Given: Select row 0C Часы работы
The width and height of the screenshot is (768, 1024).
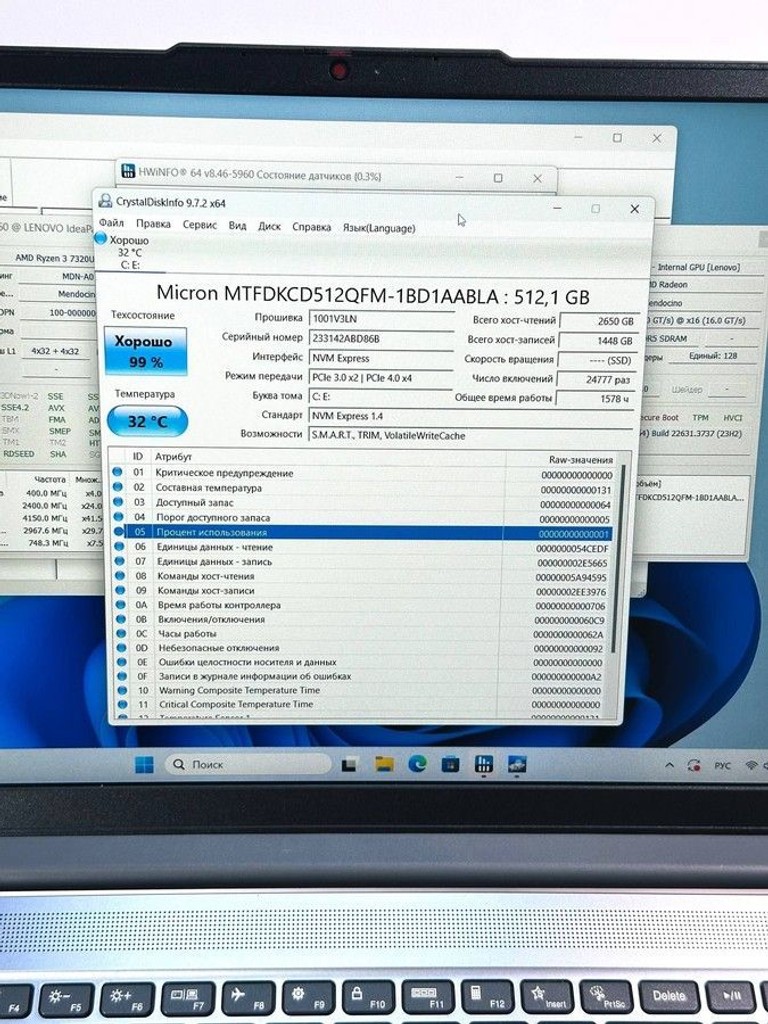Looking at the screenshot, I should click(x=363, y=634).
